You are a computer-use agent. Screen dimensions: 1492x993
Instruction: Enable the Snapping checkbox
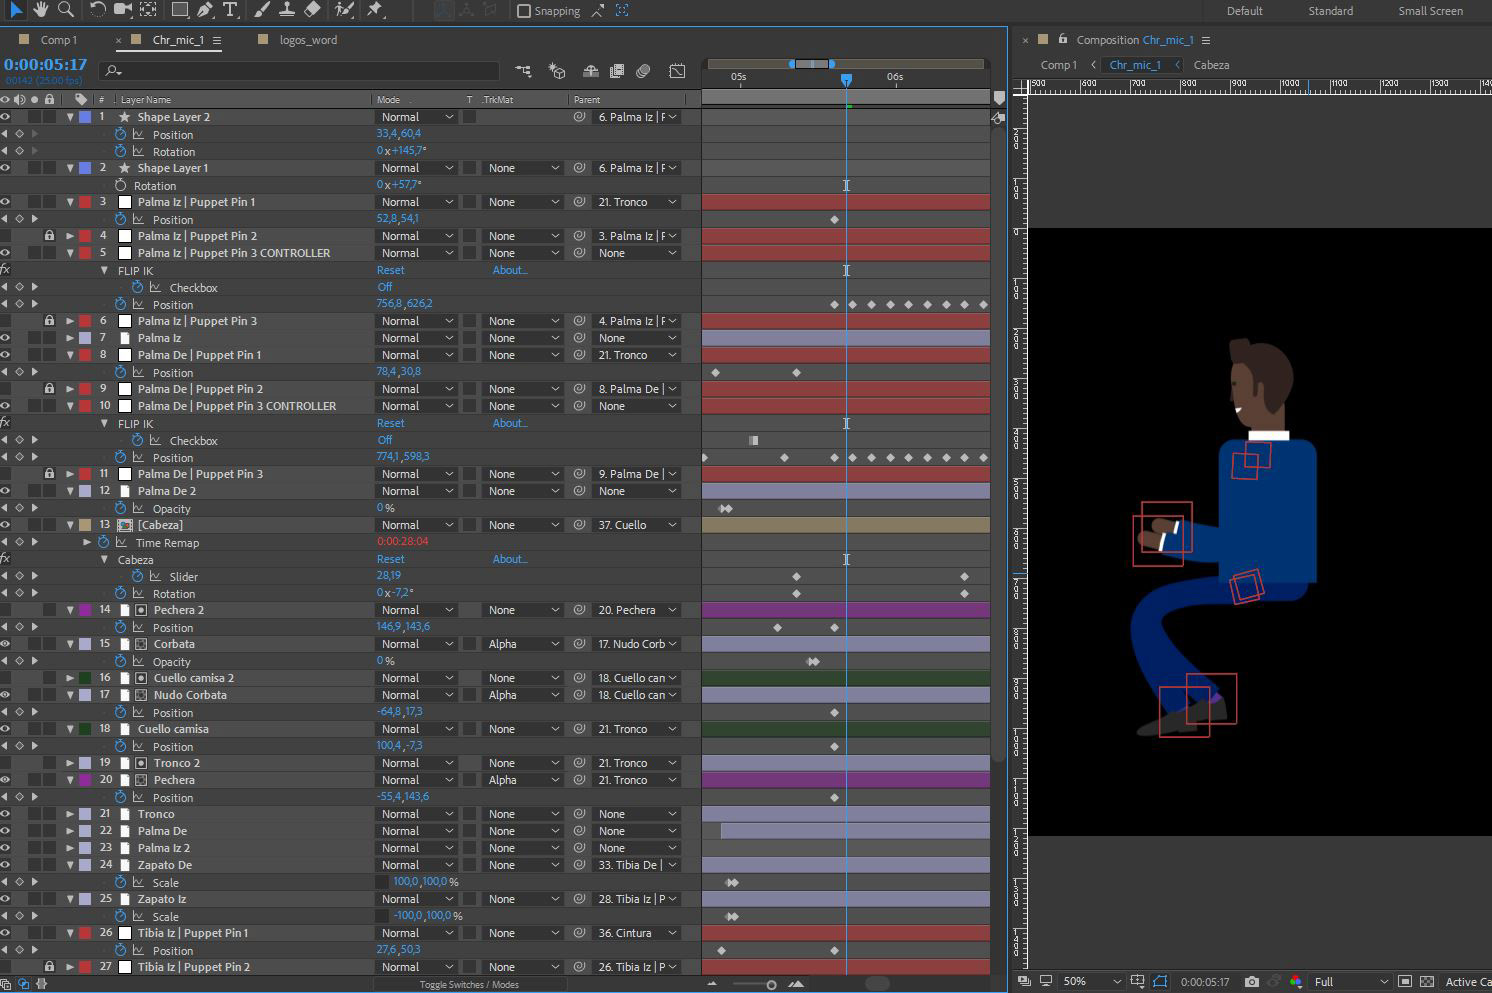(524, 11)
